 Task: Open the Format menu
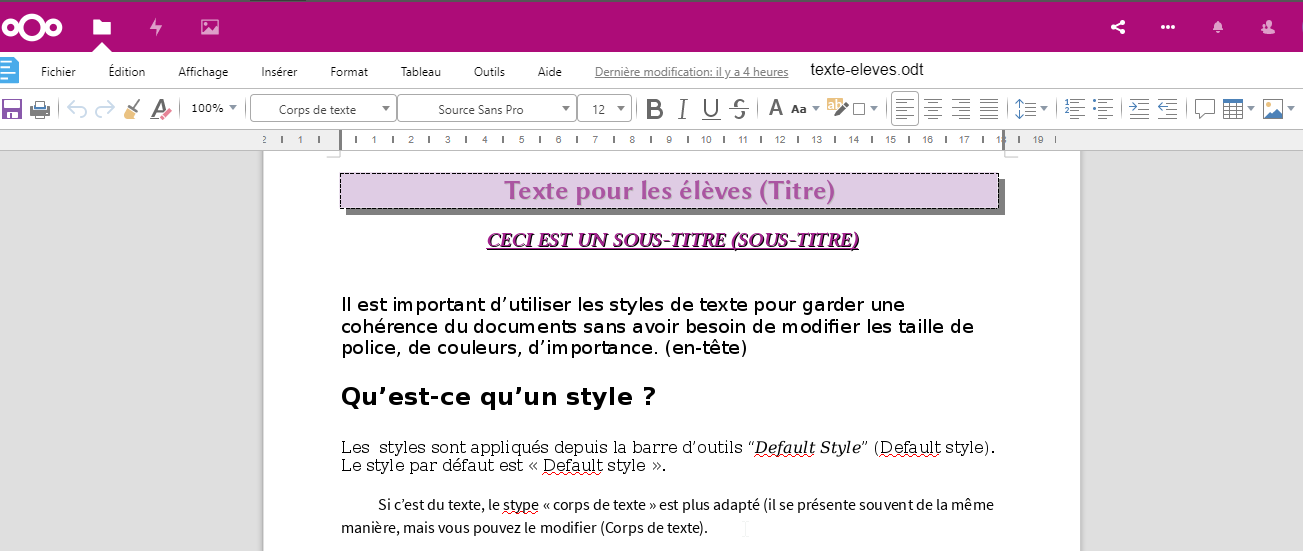point(349,72)
